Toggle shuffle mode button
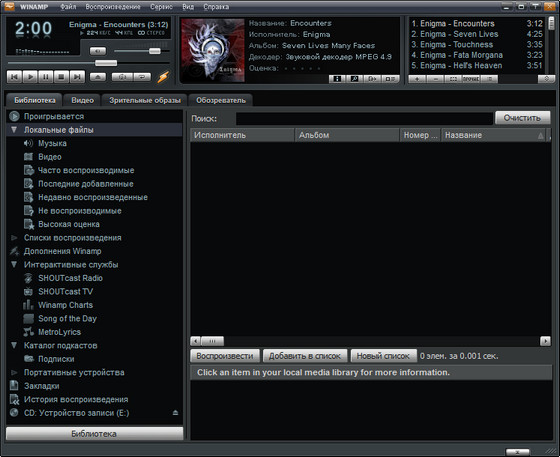 (x=122, y=77)
